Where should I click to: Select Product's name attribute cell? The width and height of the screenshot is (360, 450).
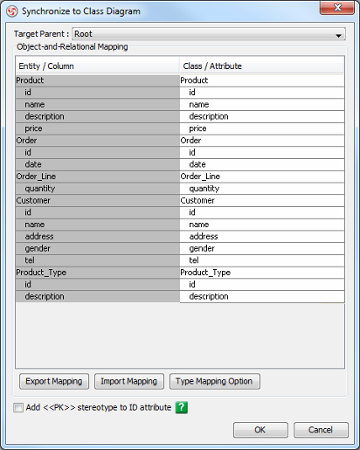pos(262,105)
